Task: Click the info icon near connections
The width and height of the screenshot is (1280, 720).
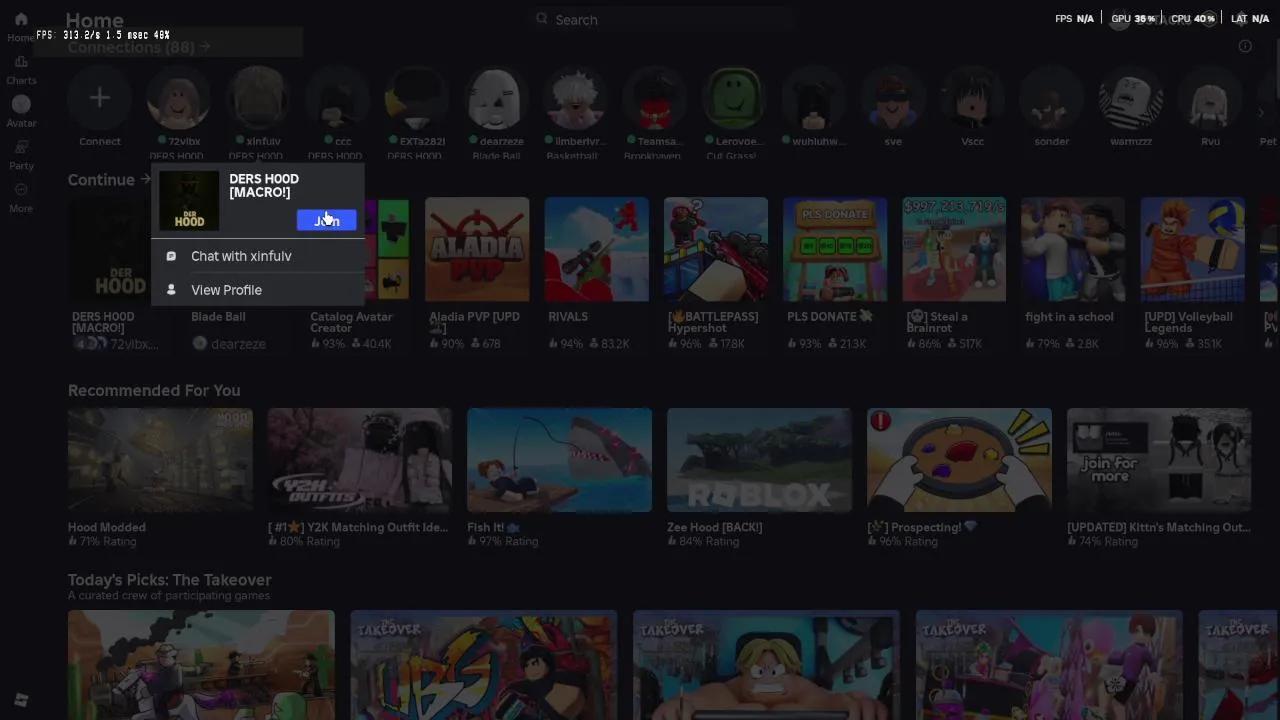Action: pos(1245,46)
